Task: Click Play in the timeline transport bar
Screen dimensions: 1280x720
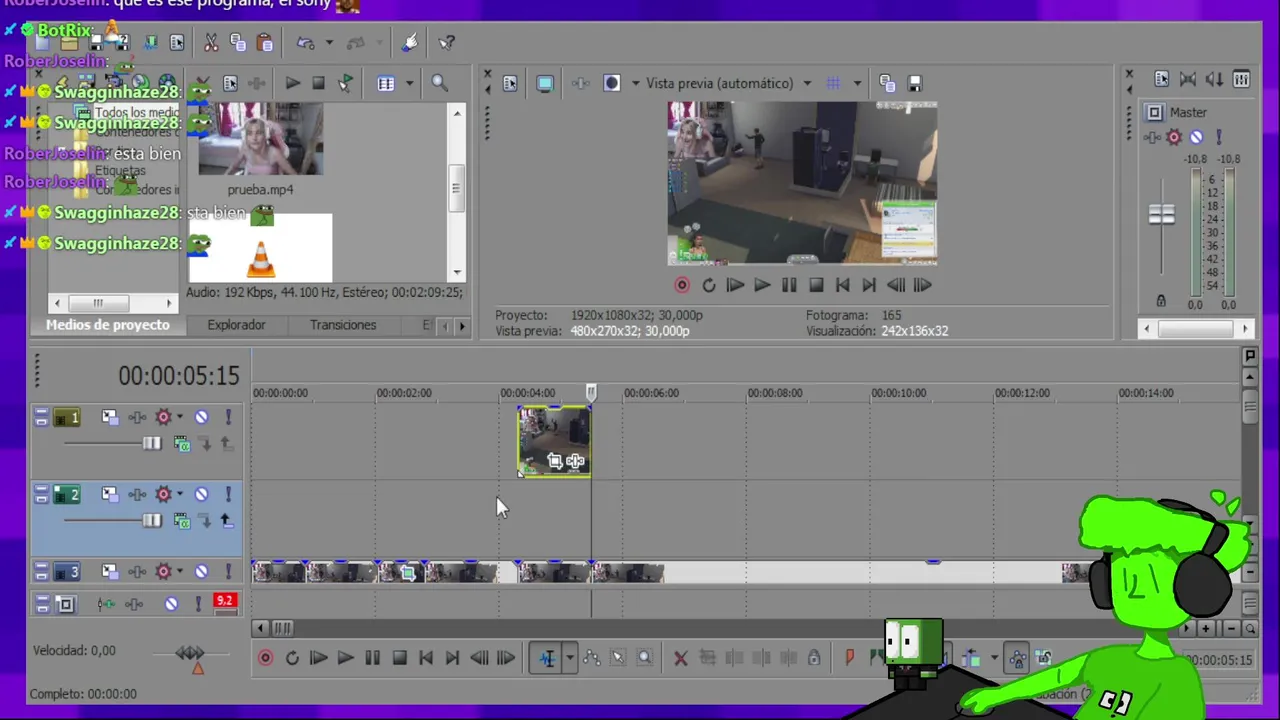Action: [x=345, y=658]
